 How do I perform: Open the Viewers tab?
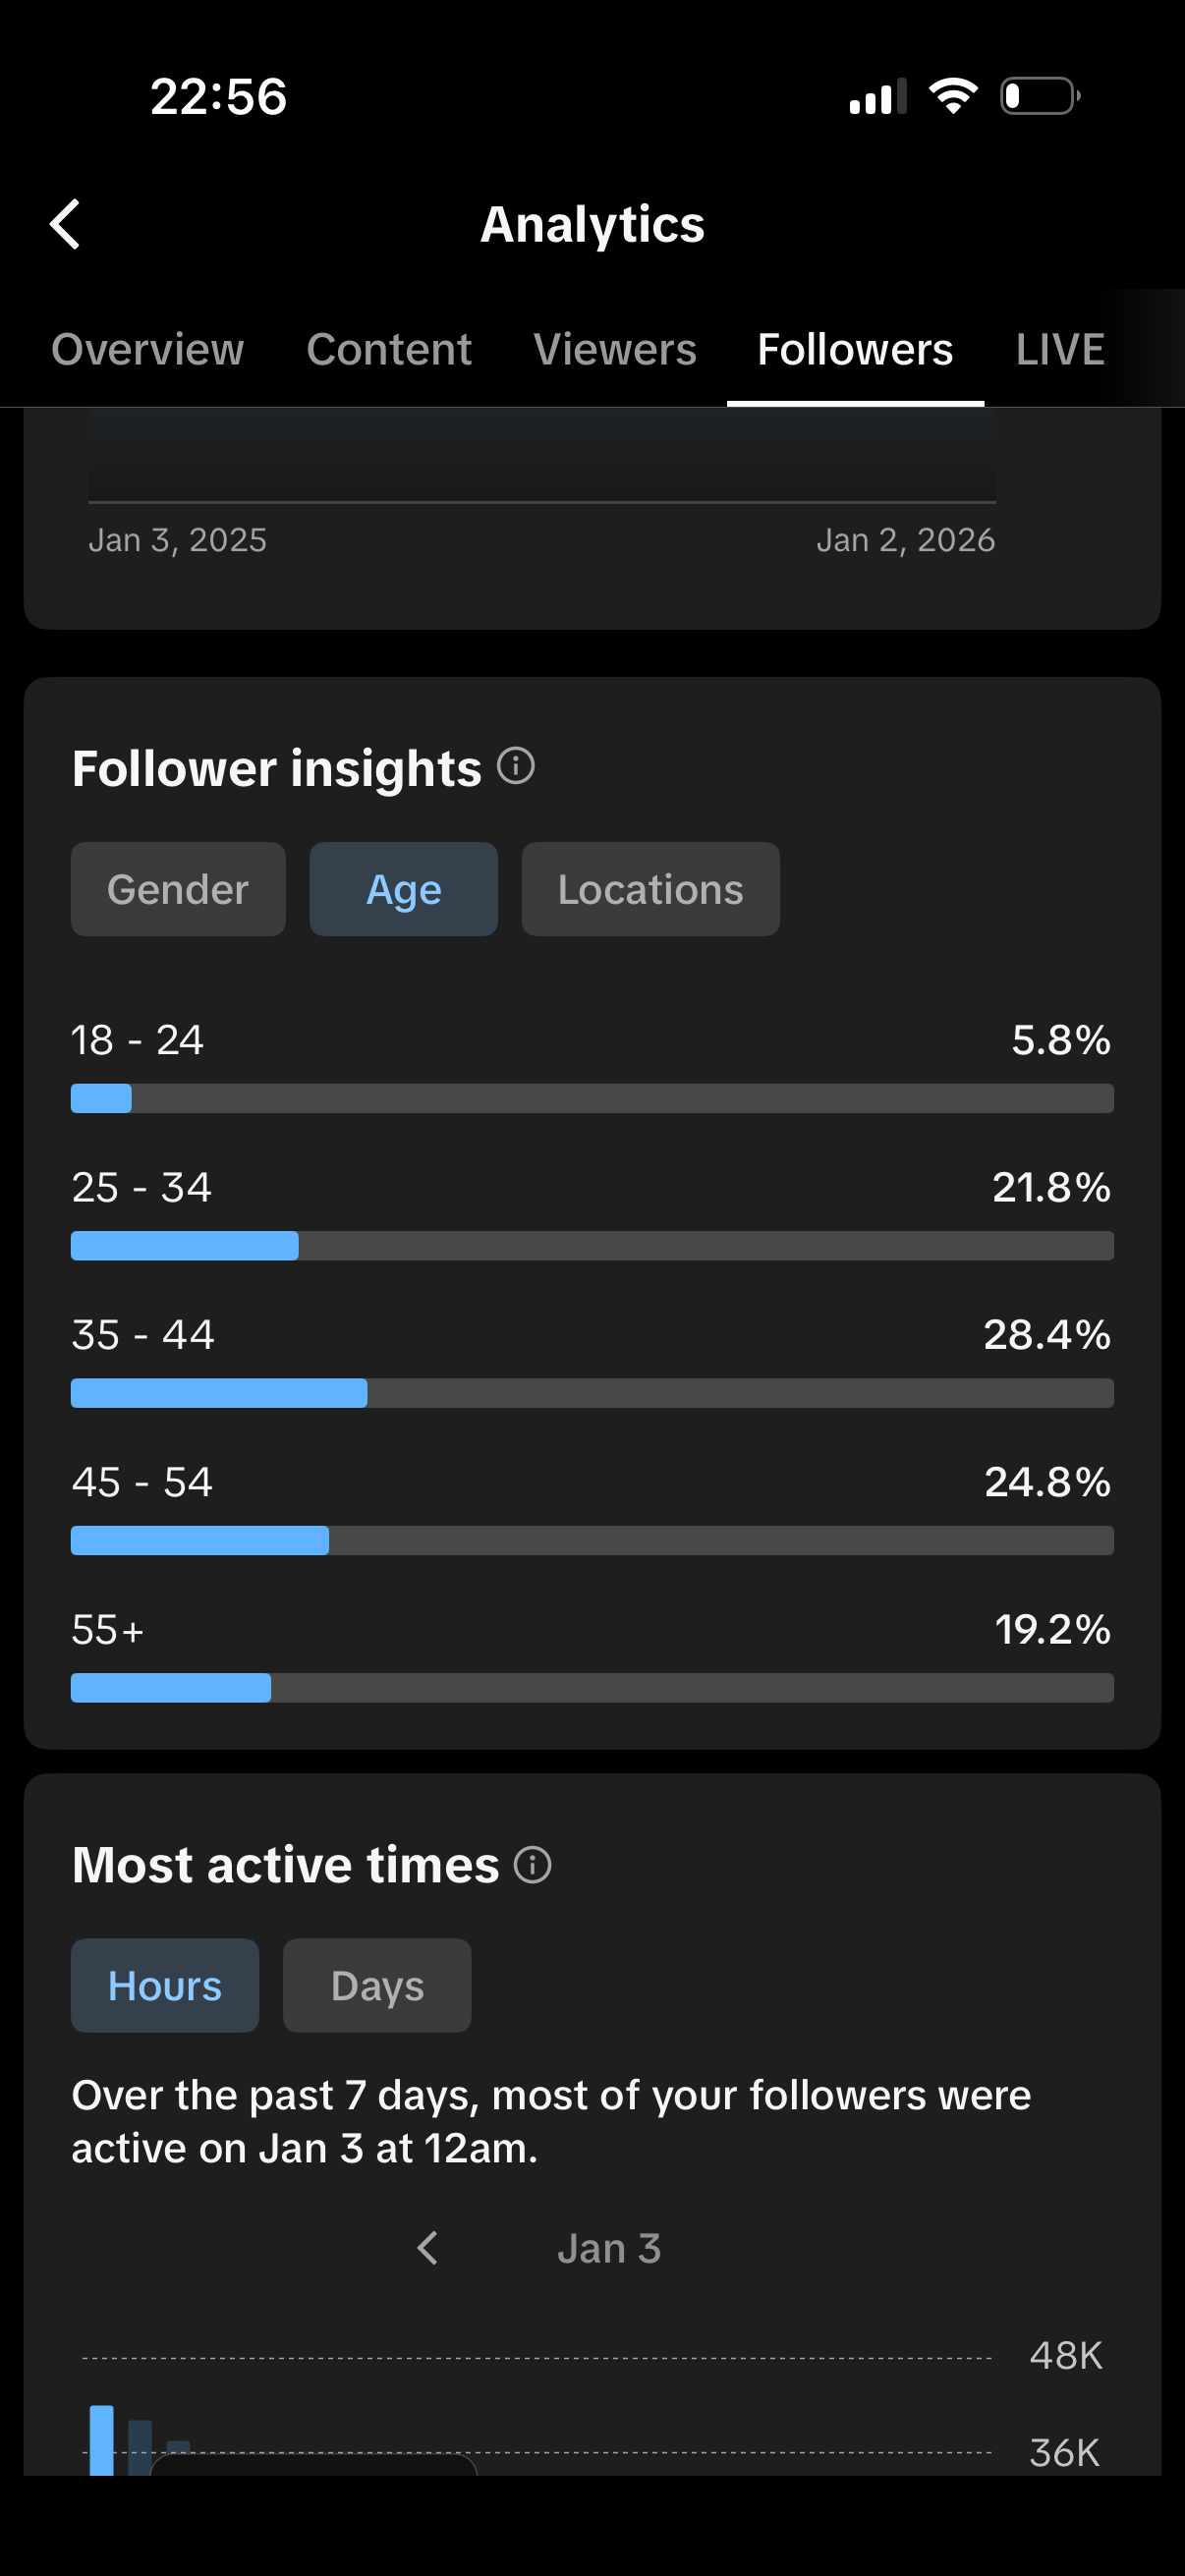pyautogui.click(x=615, y=350)
